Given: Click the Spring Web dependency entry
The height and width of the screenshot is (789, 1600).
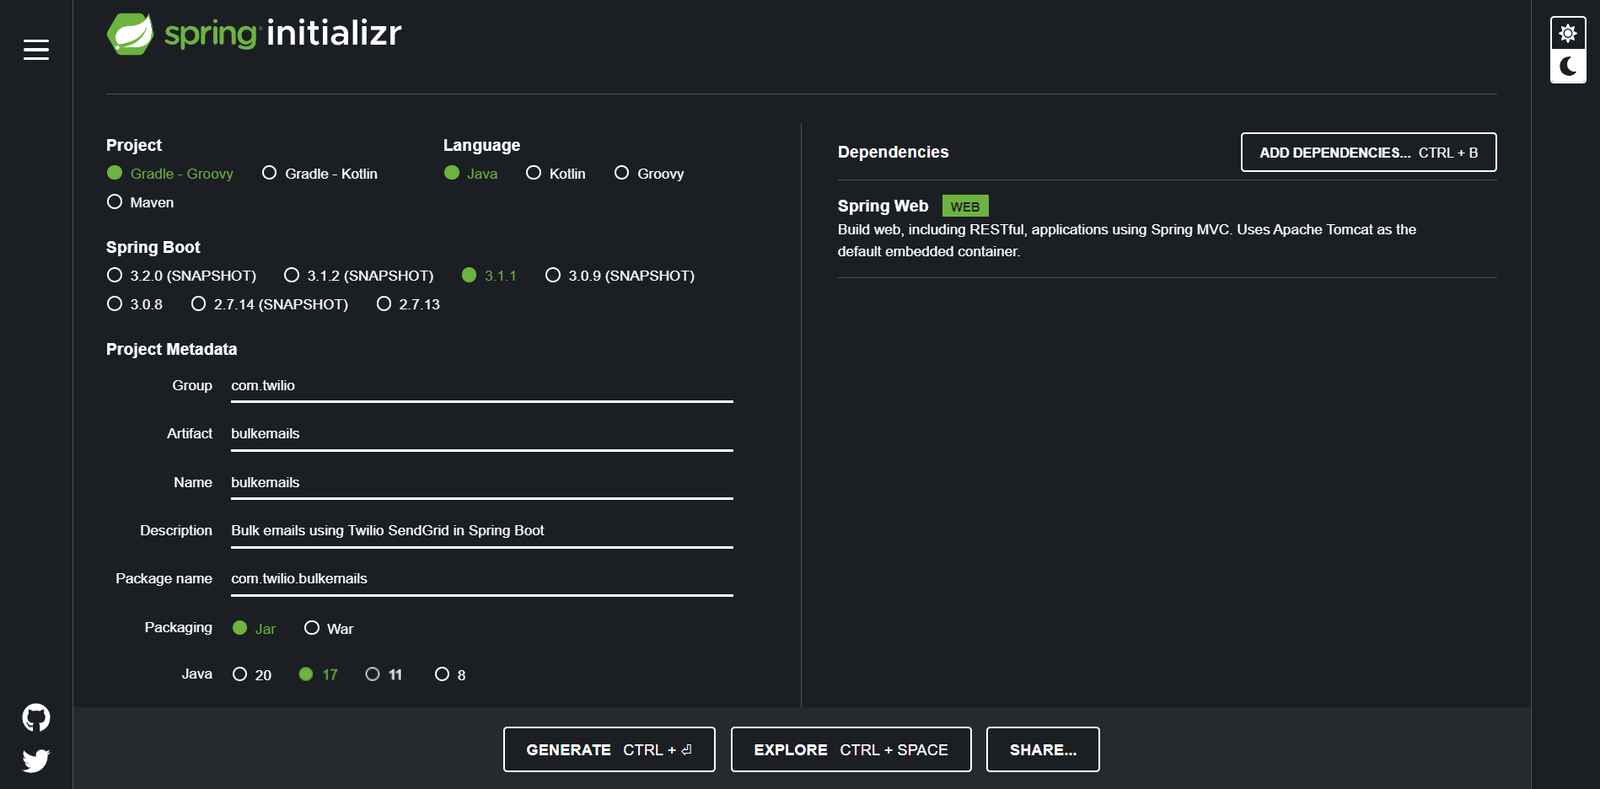Looking at the screenshot, I should [1167, 228].
